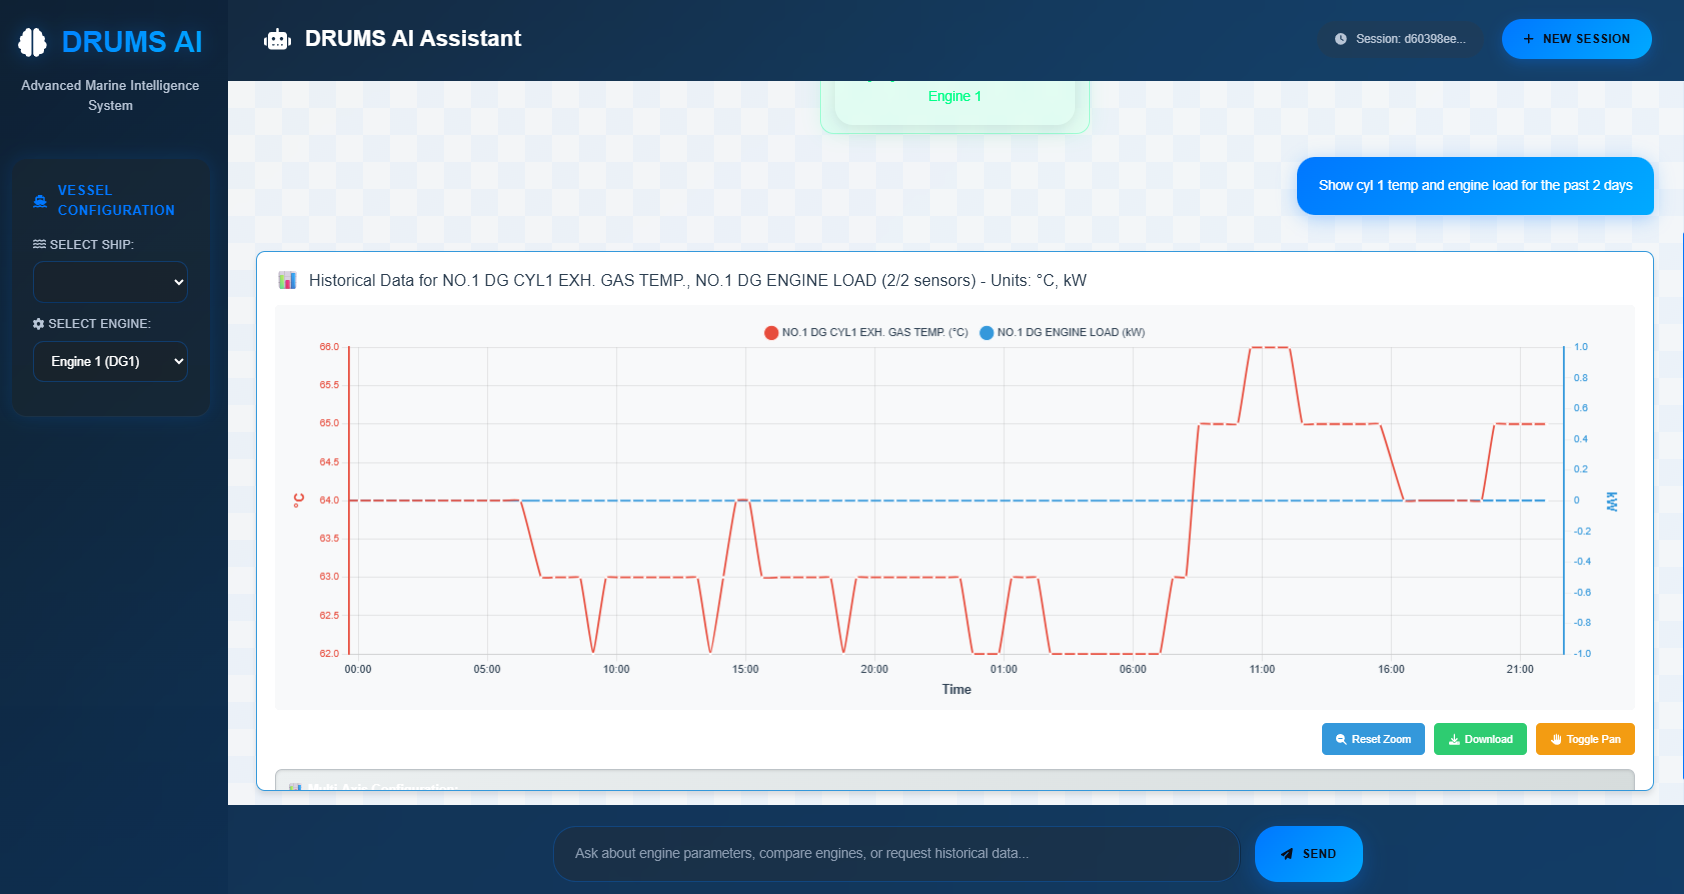The width and height of the screenshot is (1684, 894).
Task: Toggle the DG ENGINE LOAD legend series
Action: [x=1062, y=333]
